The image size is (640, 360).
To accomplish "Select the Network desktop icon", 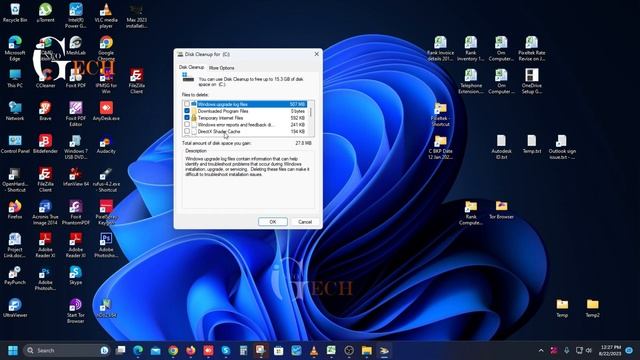I will pyautogui.click(x=15, y=111).
